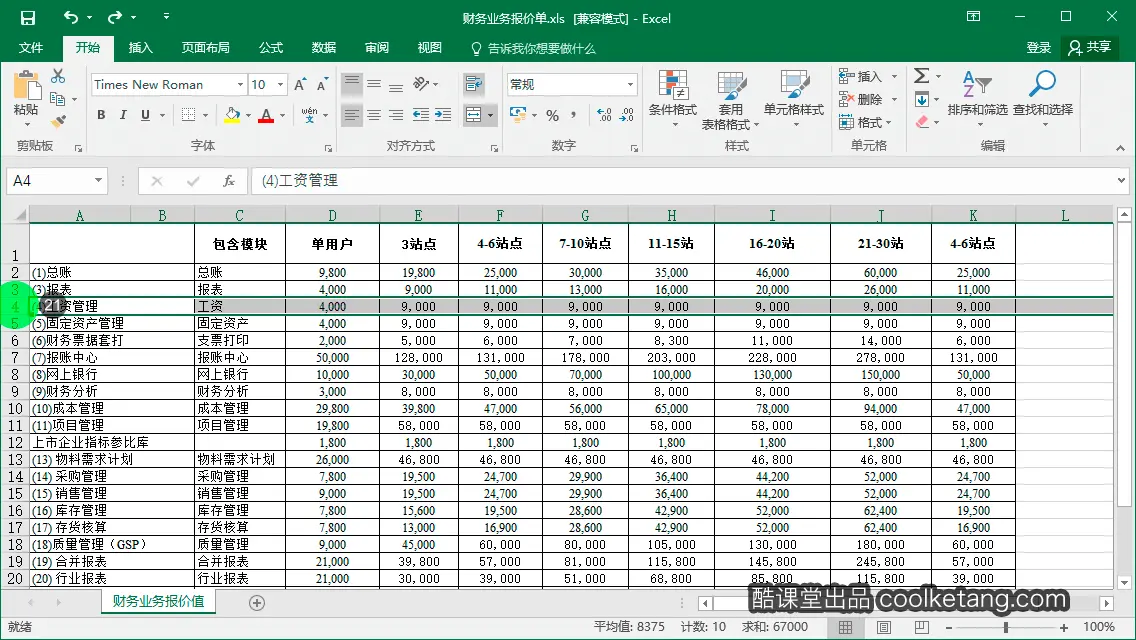
Task: Decrease the font size
Action: pos(322,85)
